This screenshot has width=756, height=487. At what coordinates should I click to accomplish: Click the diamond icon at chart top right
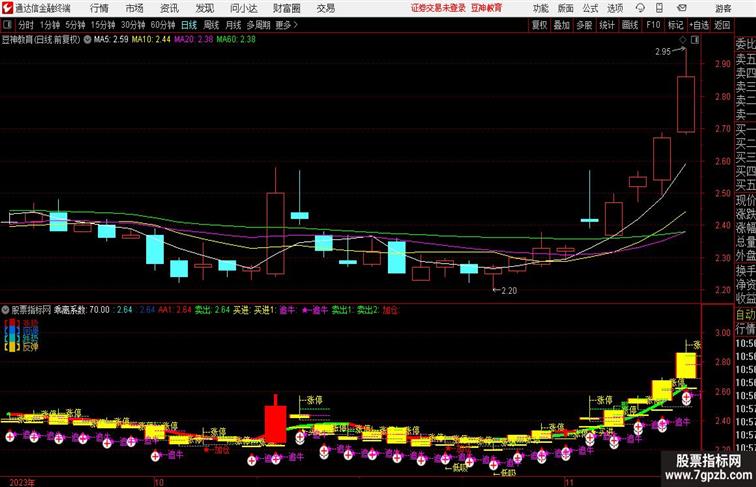click(x=683, y=40)
